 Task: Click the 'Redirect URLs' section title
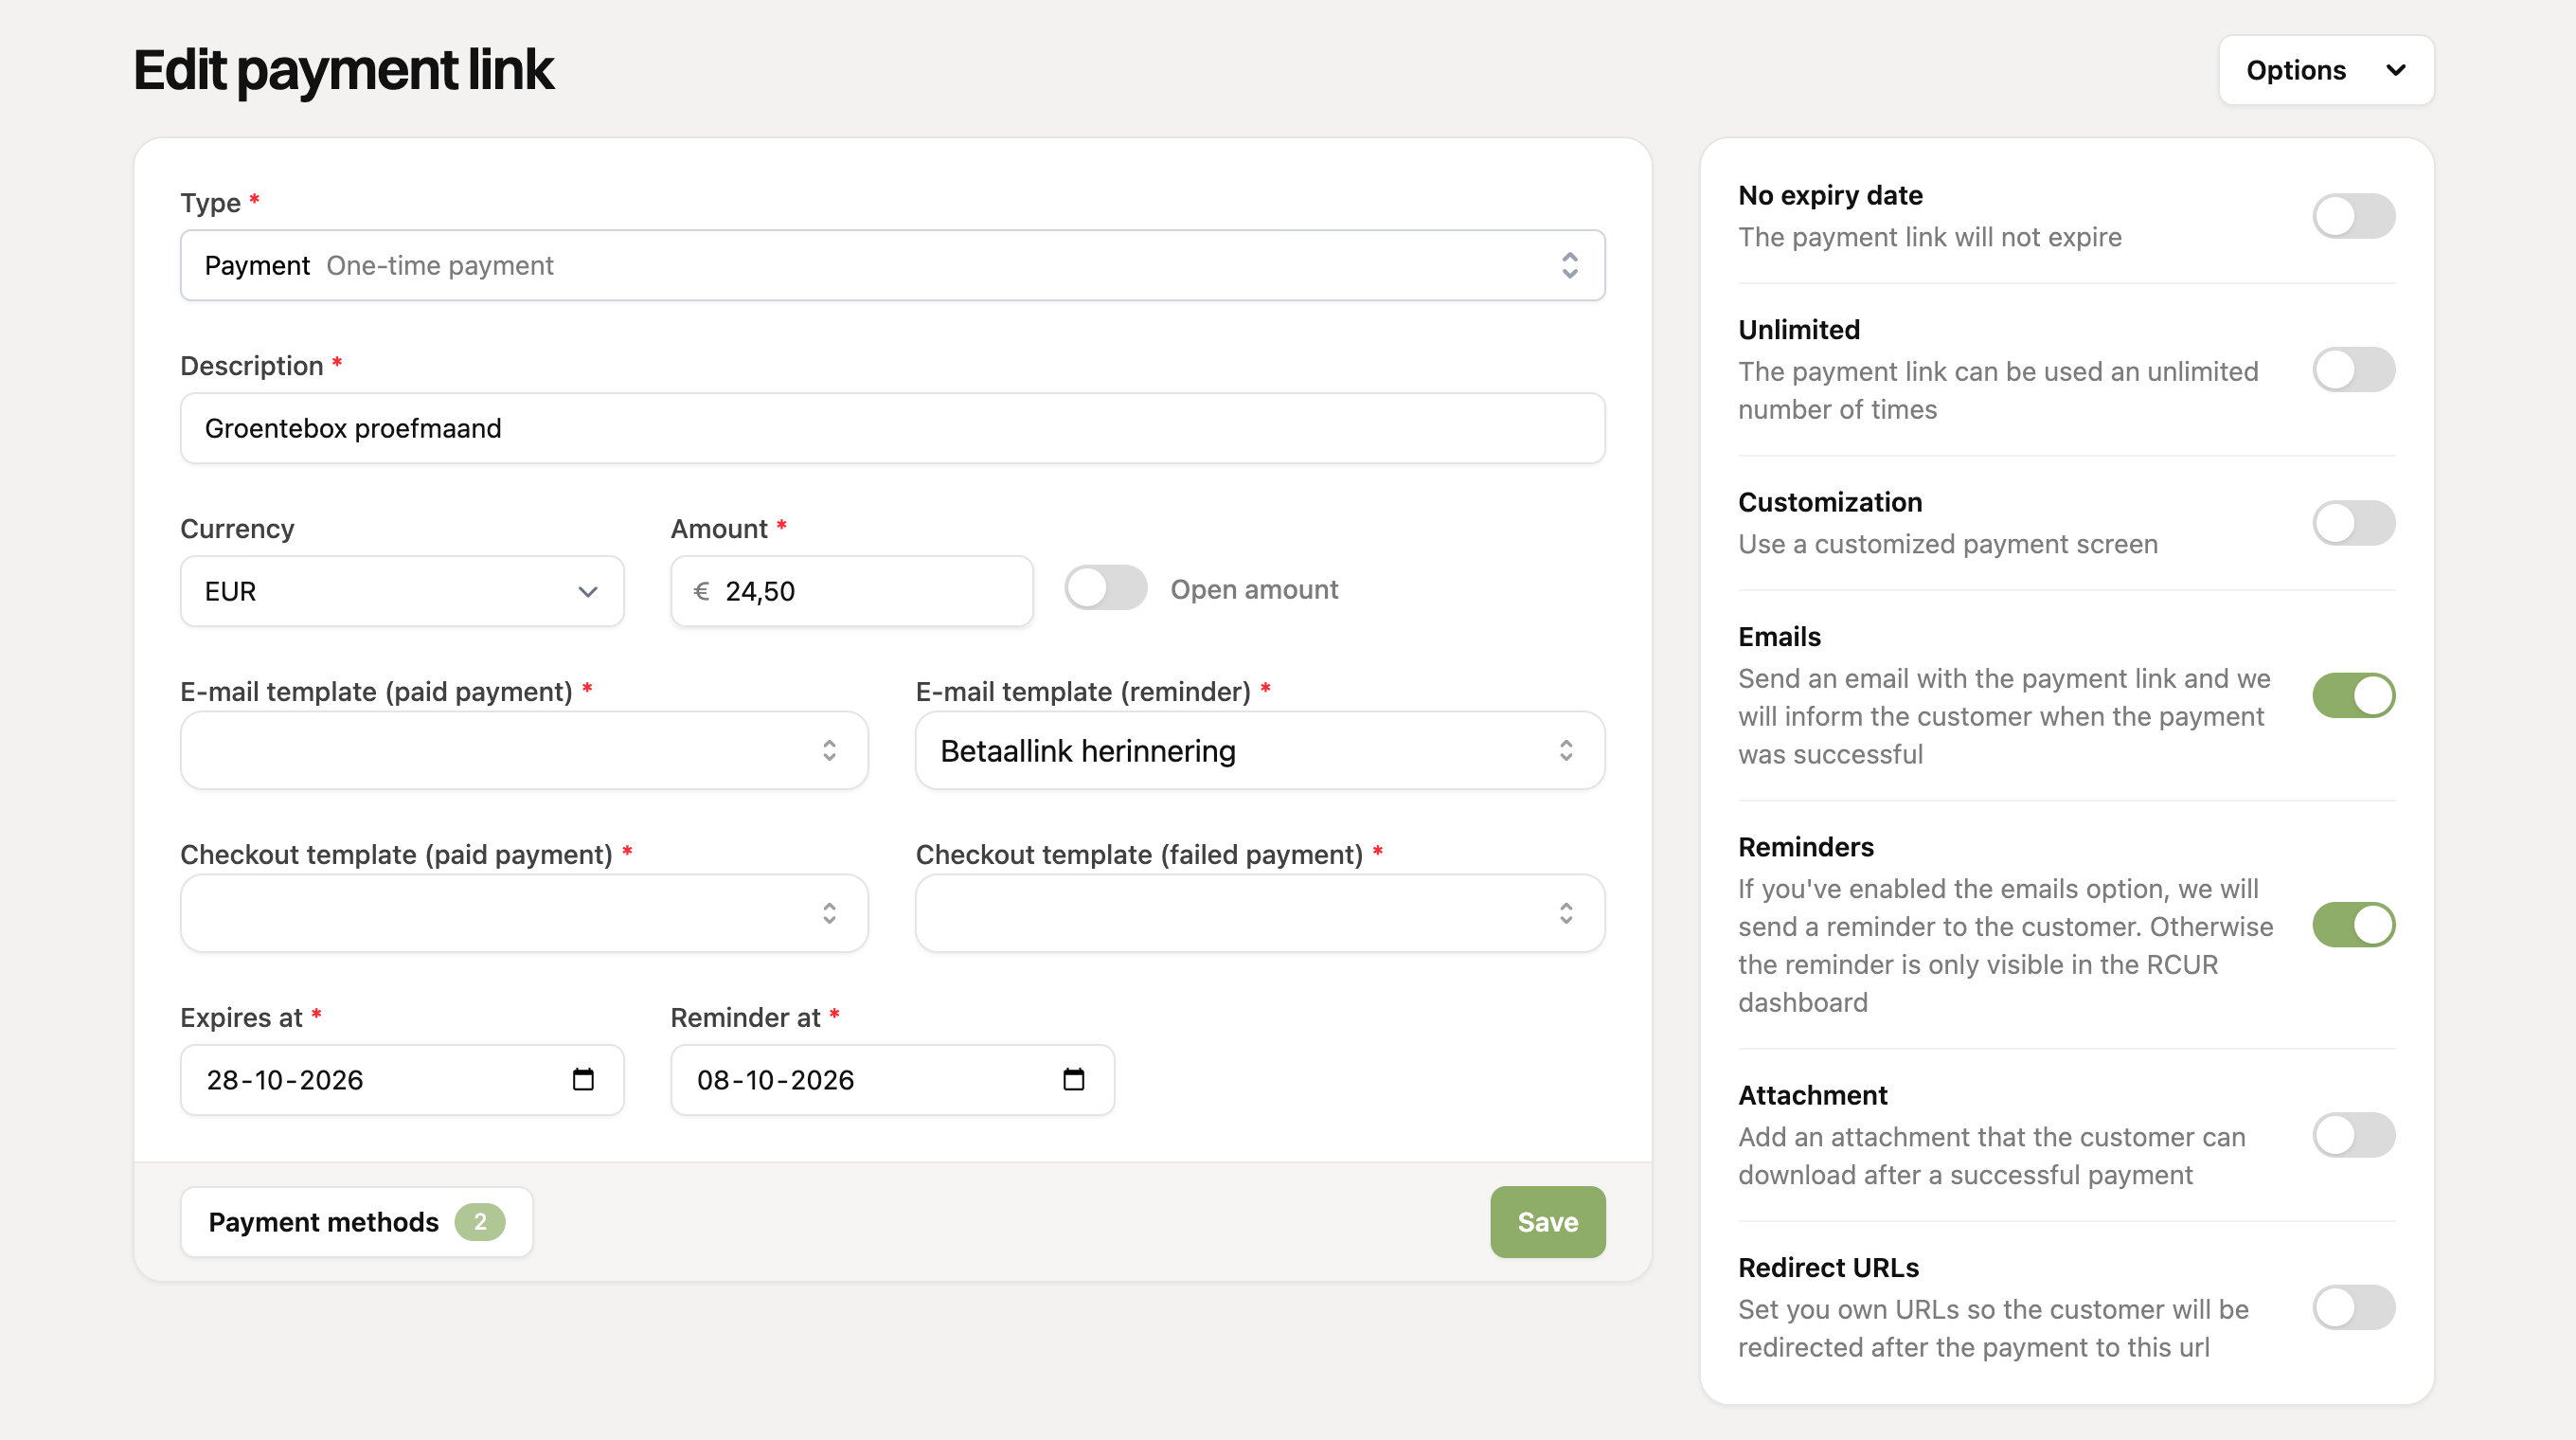coord(1828,1267)
